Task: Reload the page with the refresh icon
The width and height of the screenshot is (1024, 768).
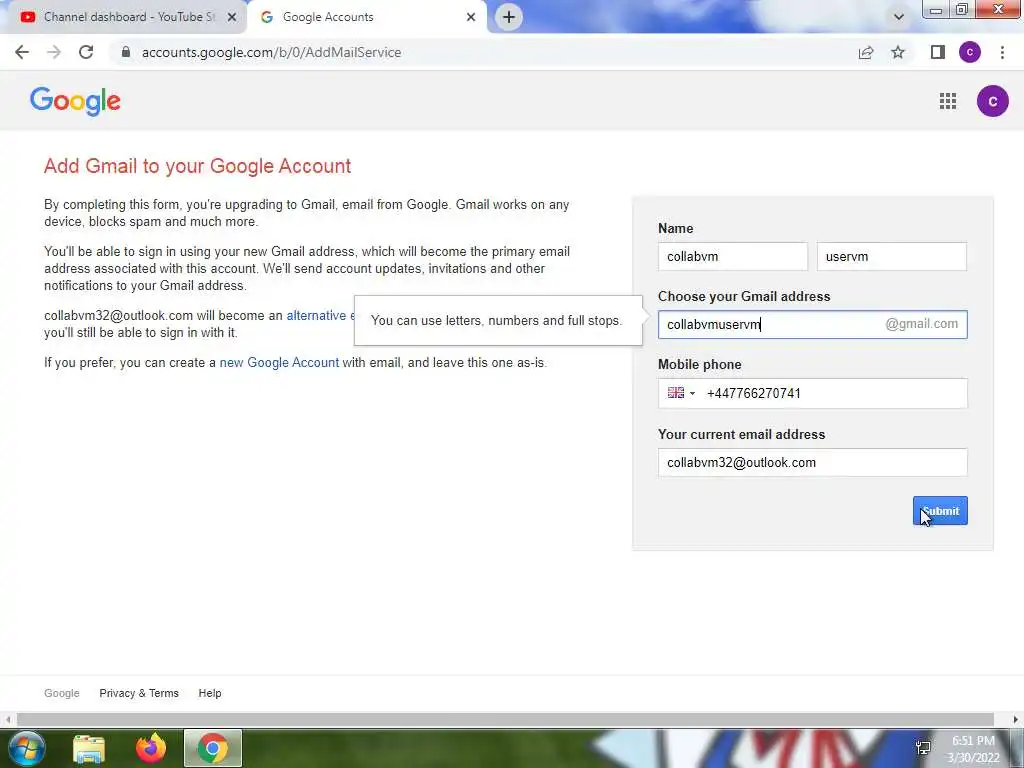Action: [x=86, y=52]
